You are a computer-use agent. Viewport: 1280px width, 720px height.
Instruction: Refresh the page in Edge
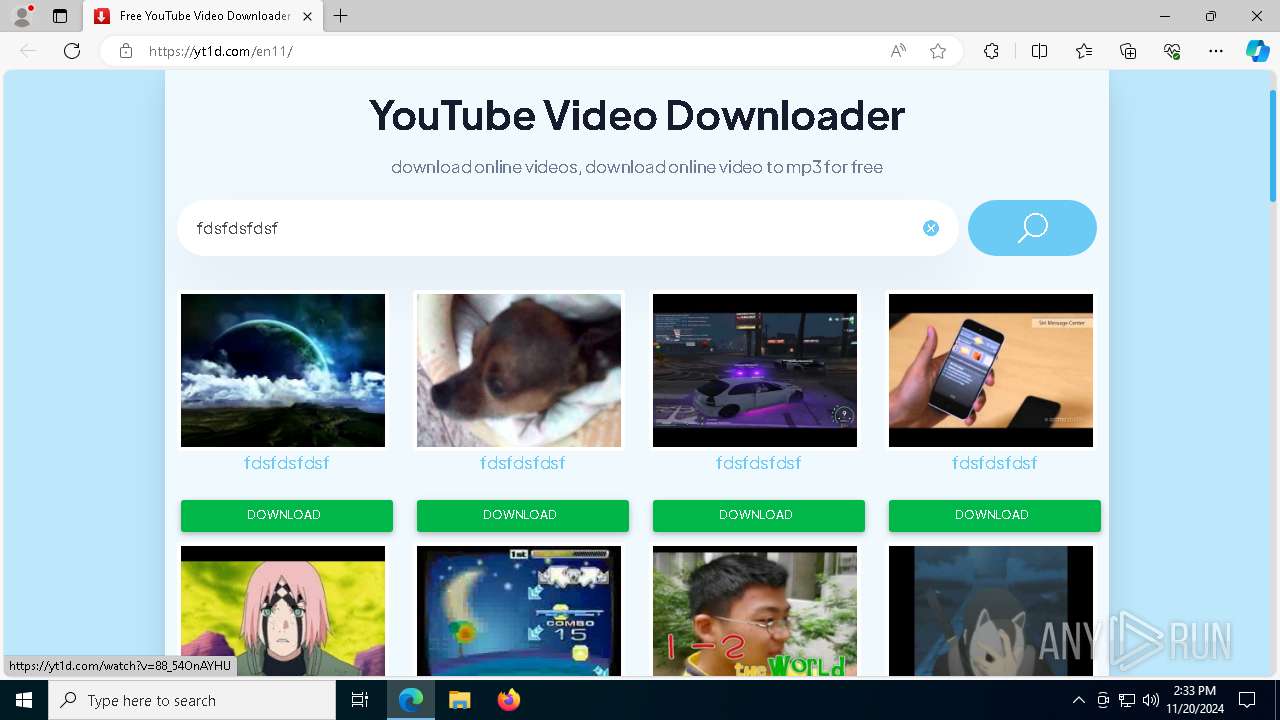point(72,51)
